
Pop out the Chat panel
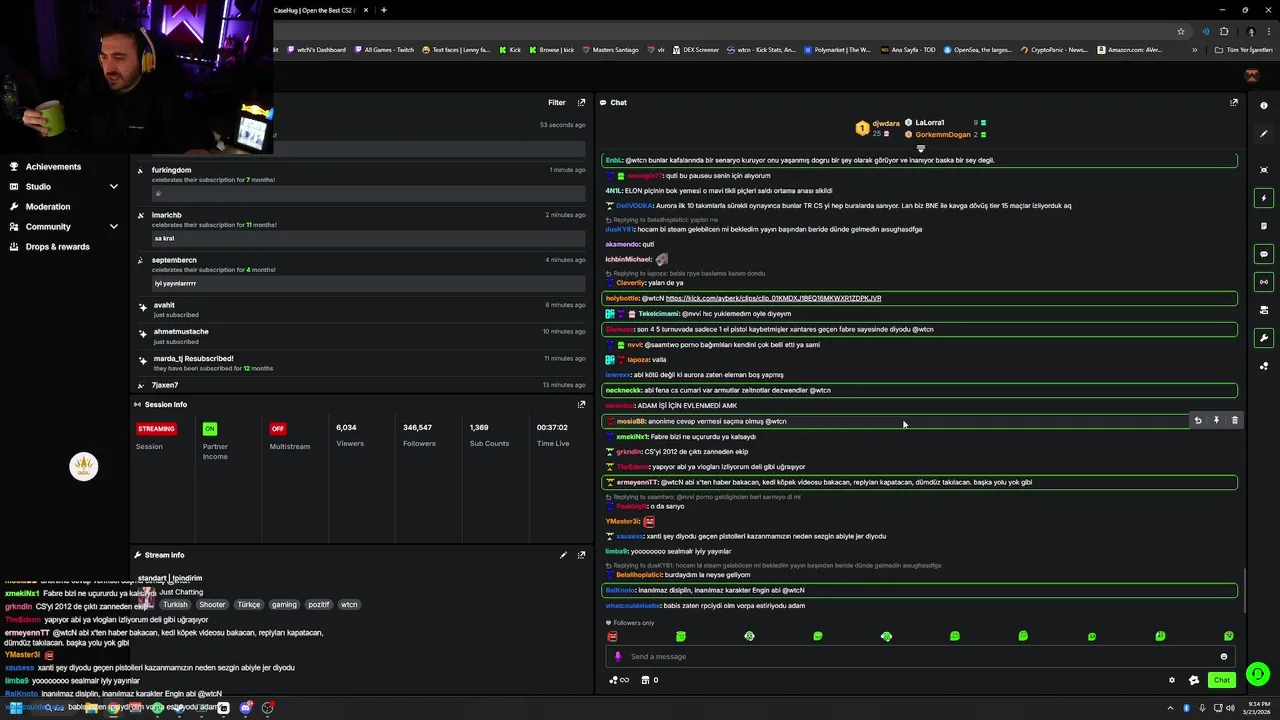click(1234, 102)
